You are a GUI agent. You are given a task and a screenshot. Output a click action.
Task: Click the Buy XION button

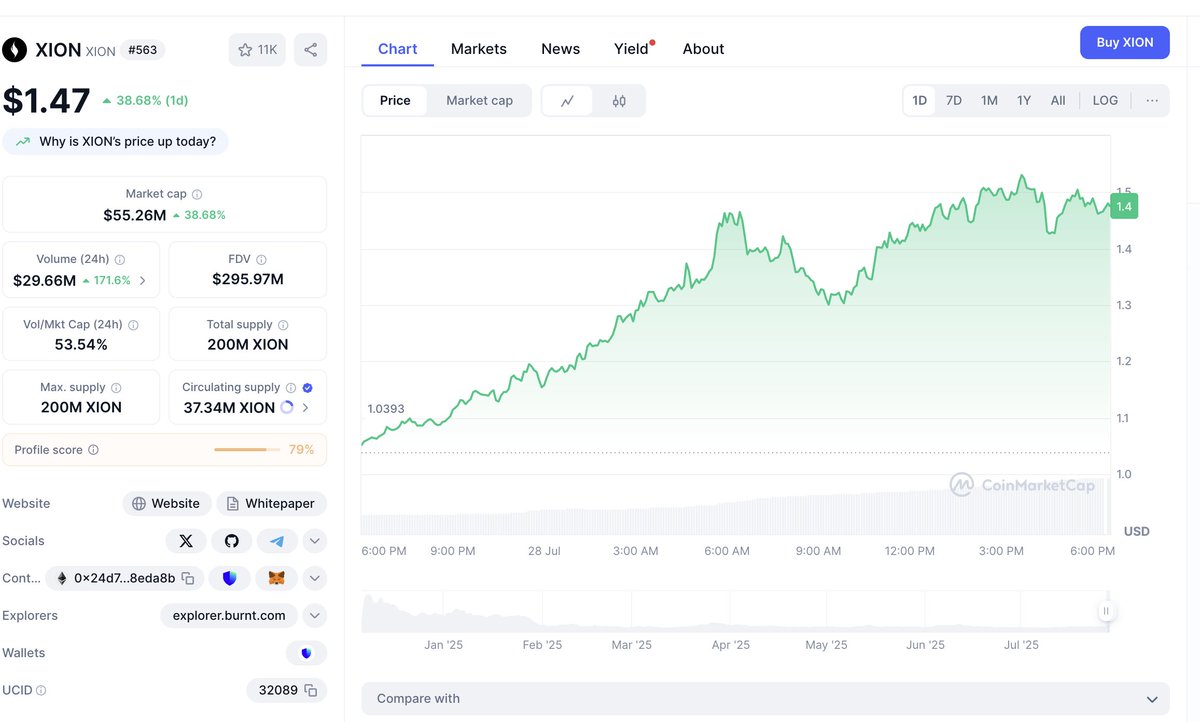(x=1124, y=42)
